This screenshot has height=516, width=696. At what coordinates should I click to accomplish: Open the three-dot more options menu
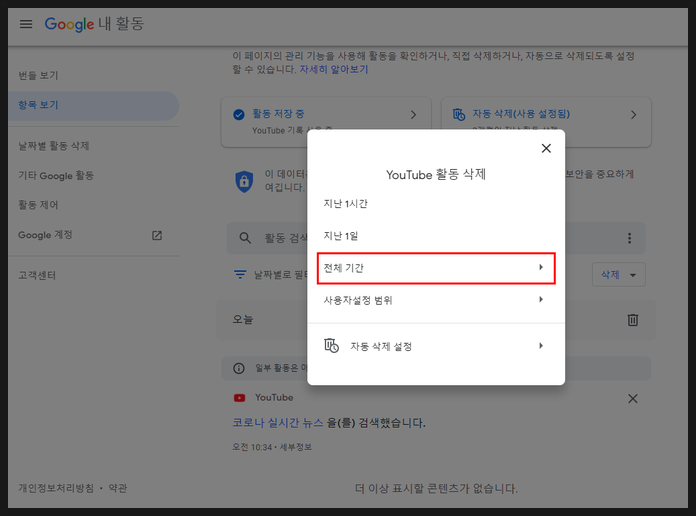coord(629,238)
